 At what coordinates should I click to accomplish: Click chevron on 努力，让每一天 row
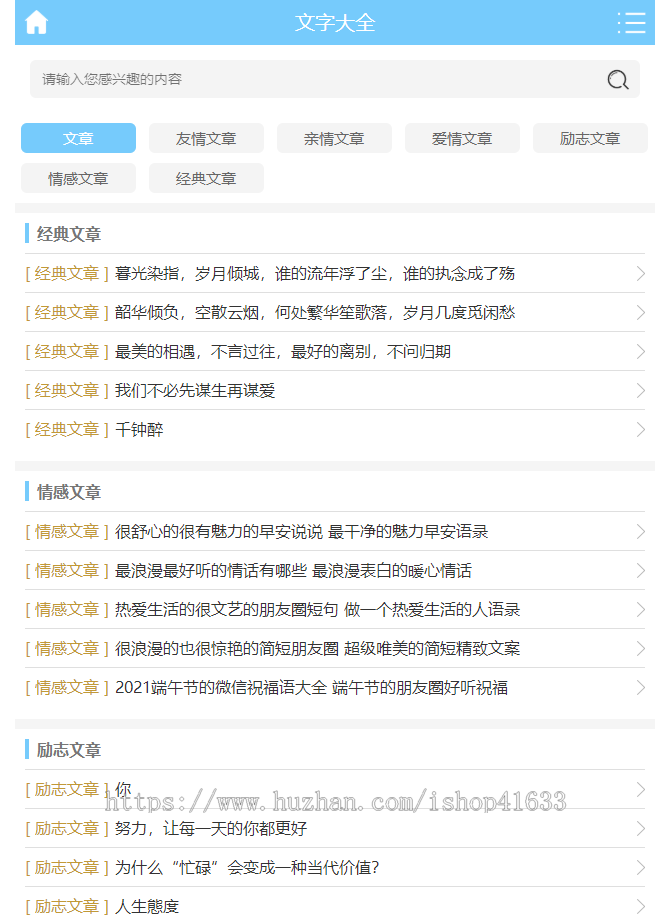640,829
